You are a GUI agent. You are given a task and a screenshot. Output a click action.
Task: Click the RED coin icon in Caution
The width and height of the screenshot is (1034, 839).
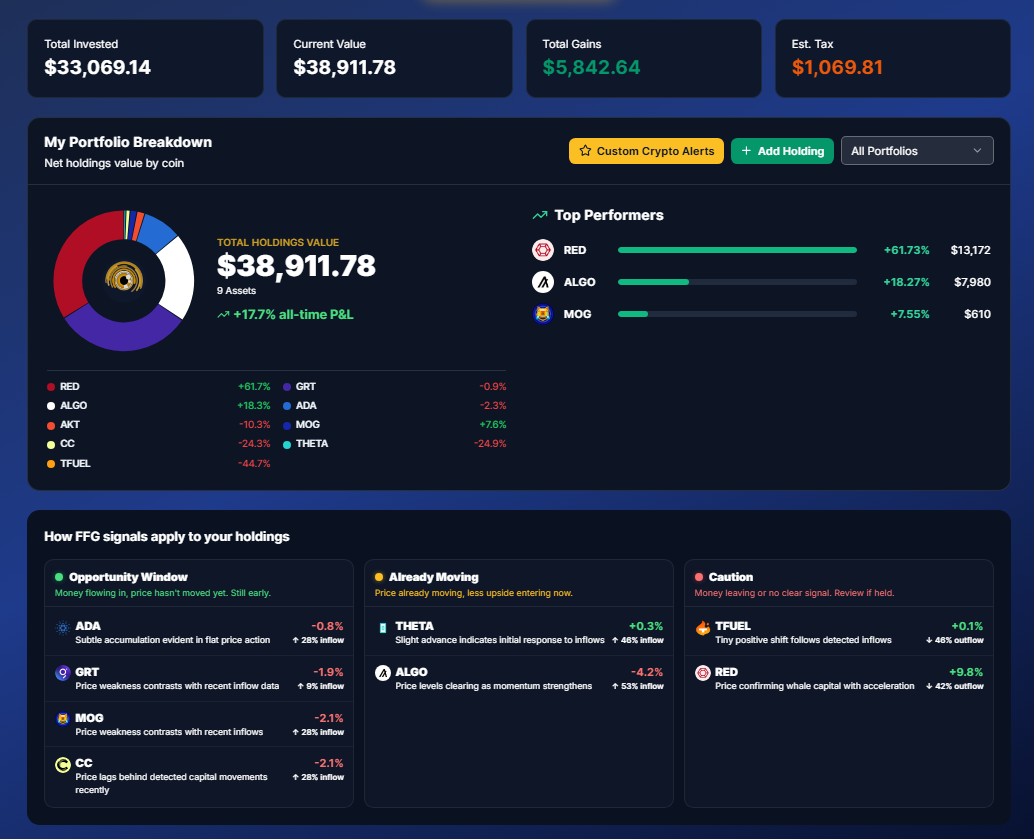(703, 673)
